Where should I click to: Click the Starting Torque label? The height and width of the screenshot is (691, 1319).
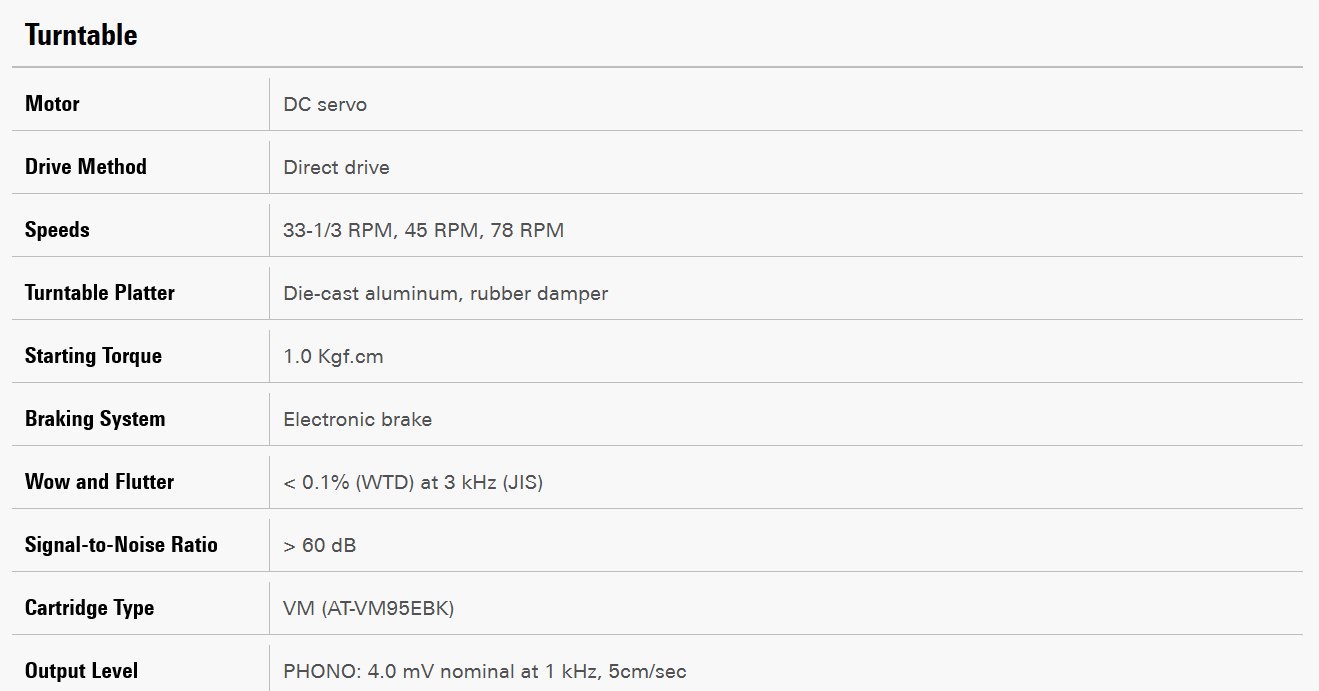[93, 356]
